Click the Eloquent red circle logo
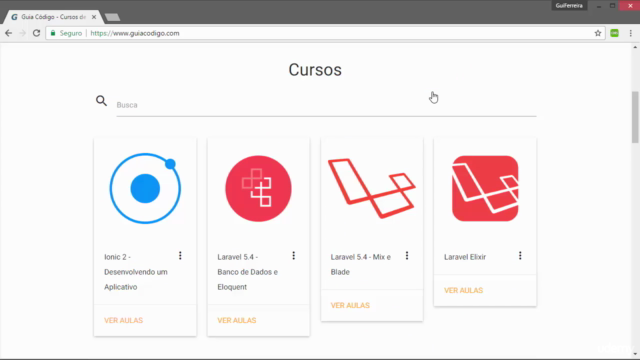This screenshot has width=640, height=360. 258,189
